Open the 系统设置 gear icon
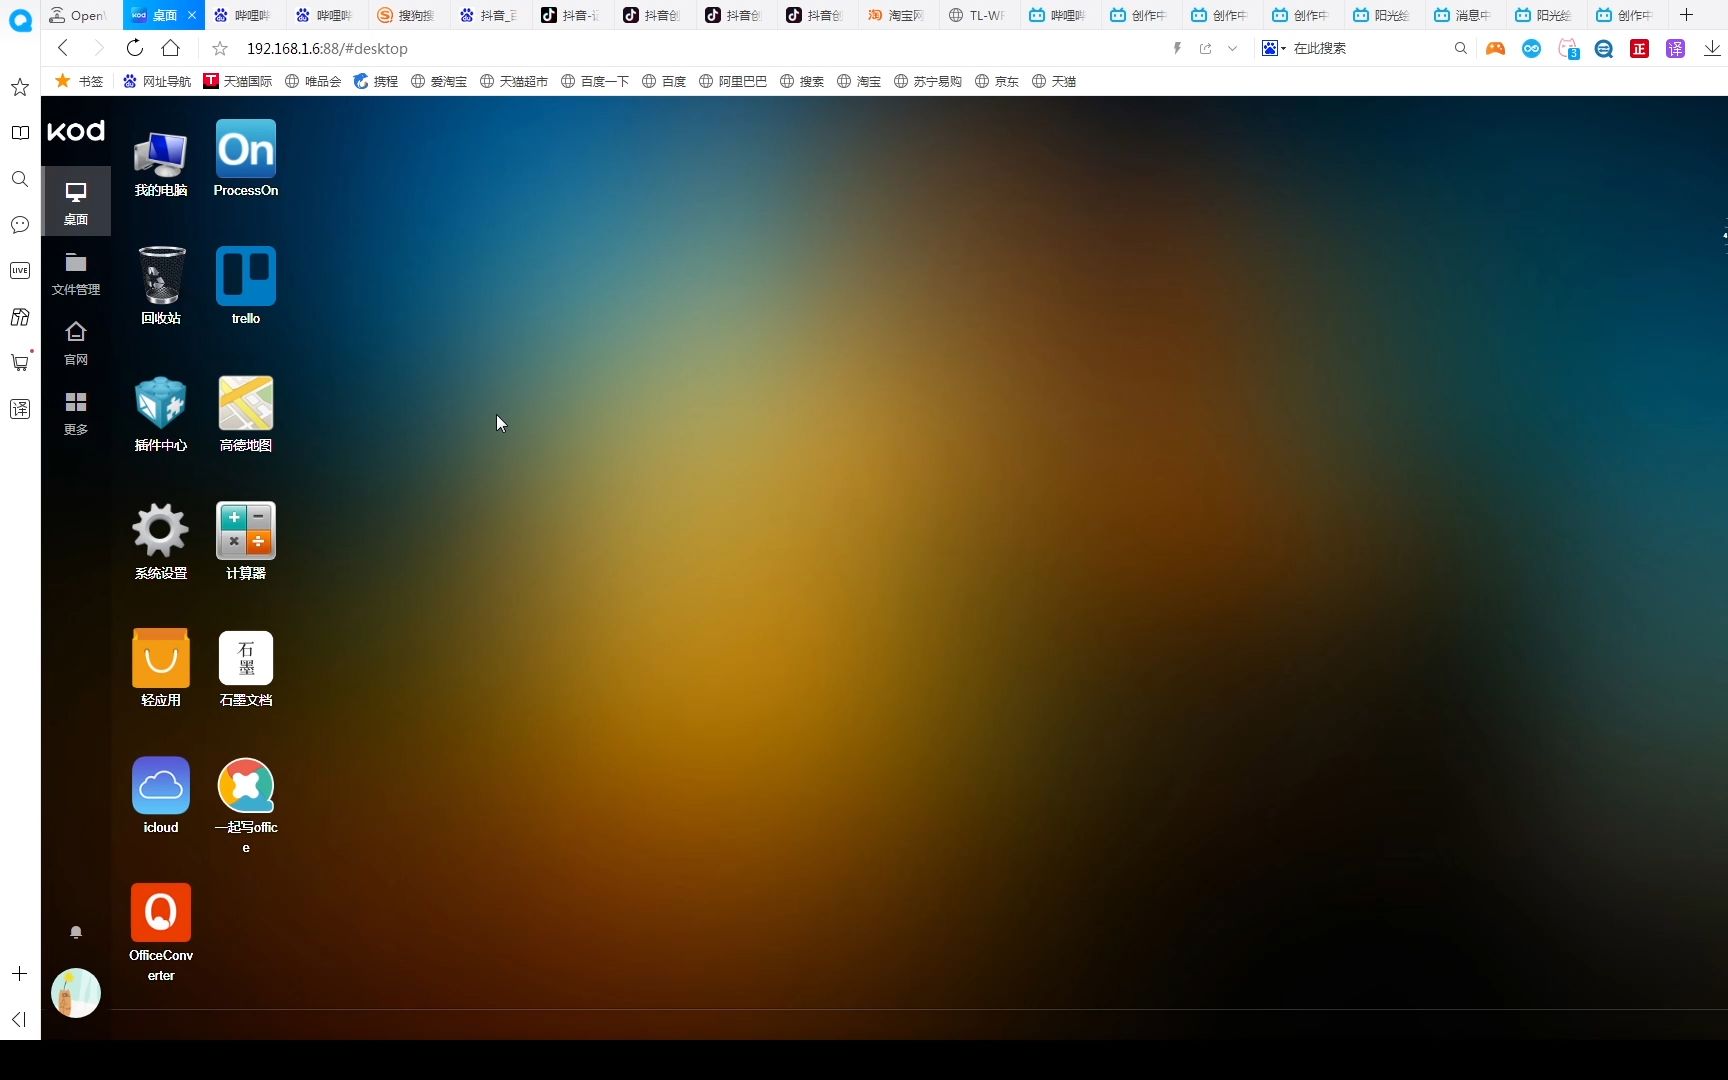The image size is (1728, 1080). point(161,541)
